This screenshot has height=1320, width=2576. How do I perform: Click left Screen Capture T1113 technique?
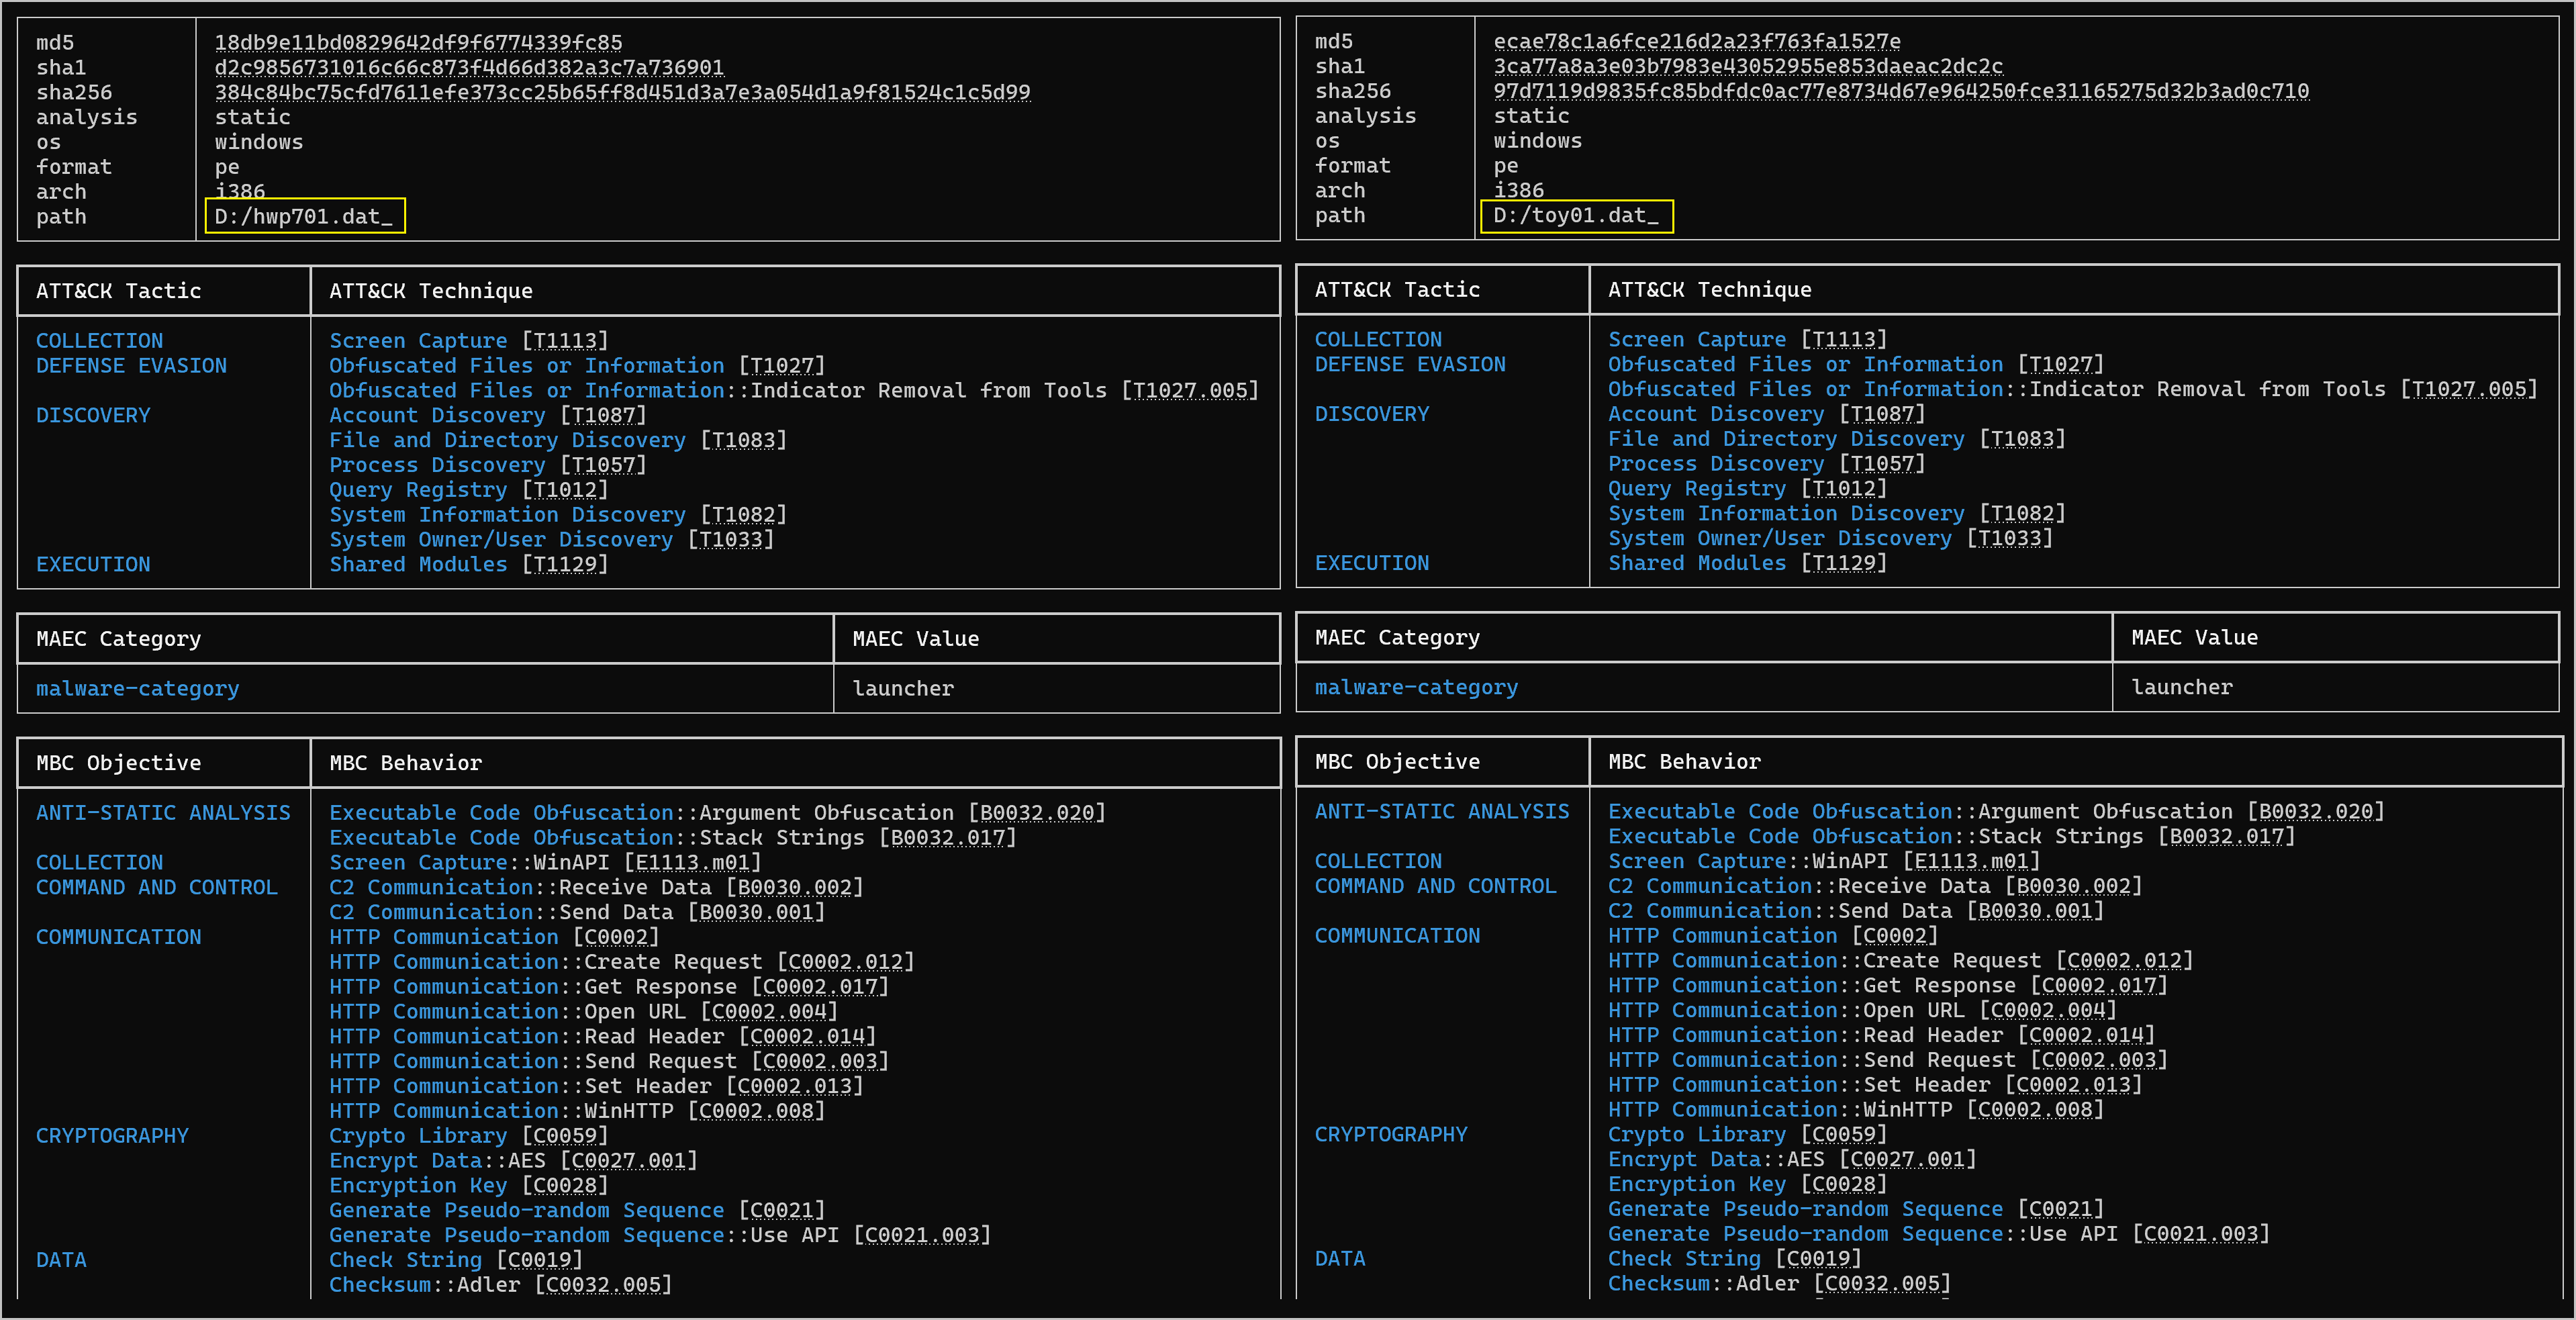click(469, 341)
